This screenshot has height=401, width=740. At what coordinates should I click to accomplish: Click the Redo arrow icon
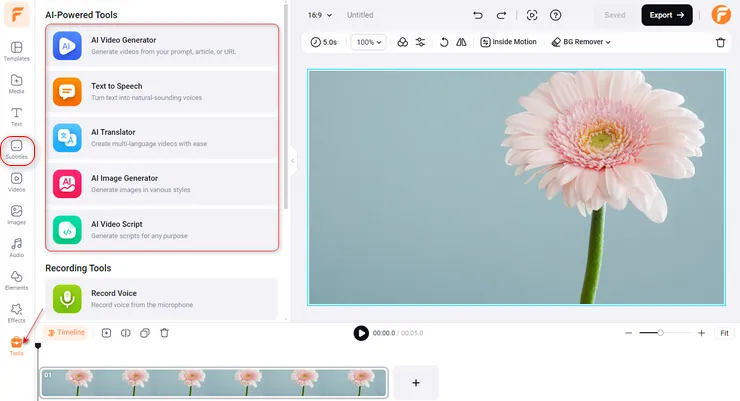[501, 15]
